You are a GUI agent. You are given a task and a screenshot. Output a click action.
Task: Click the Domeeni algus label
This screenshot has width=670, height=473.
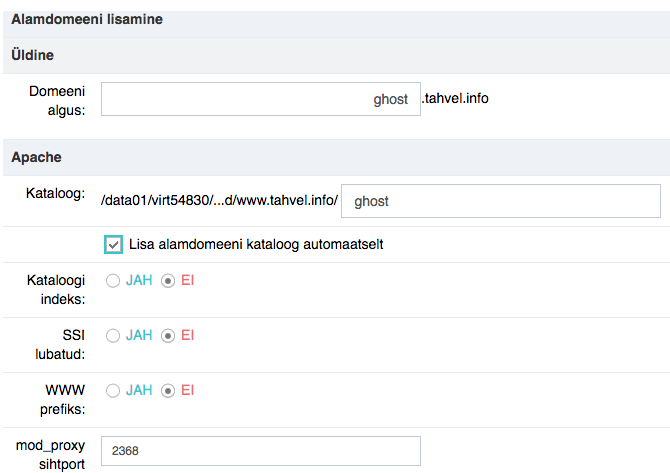click(57, 100)
